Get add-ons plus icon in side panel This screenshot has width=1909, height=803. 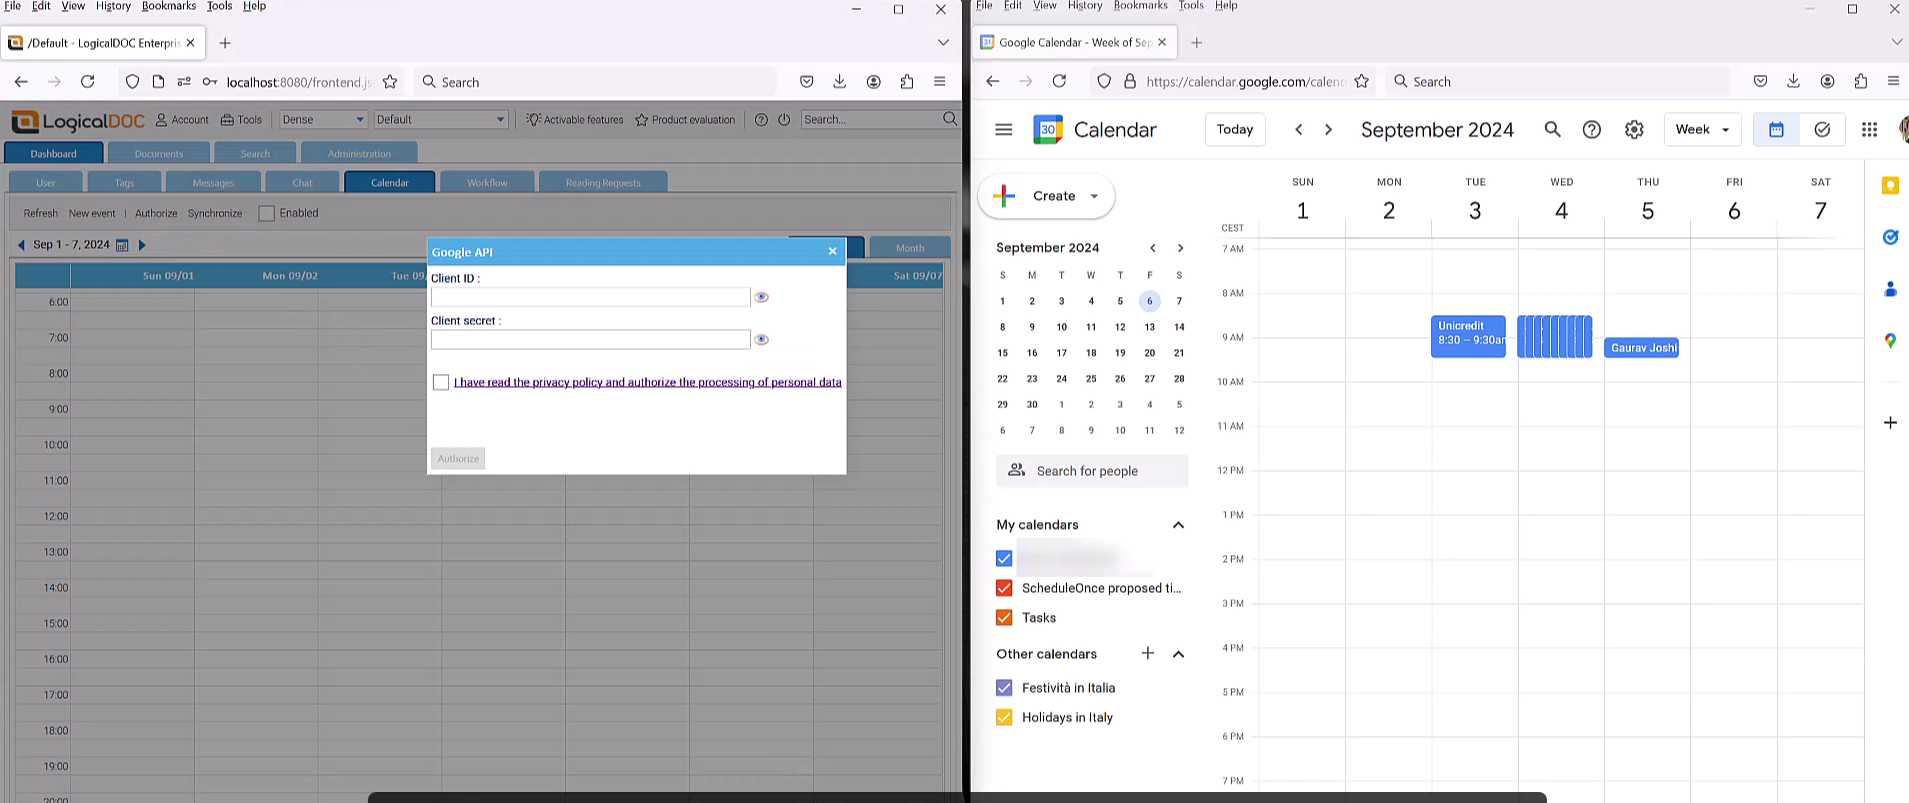click(1890, 423)
